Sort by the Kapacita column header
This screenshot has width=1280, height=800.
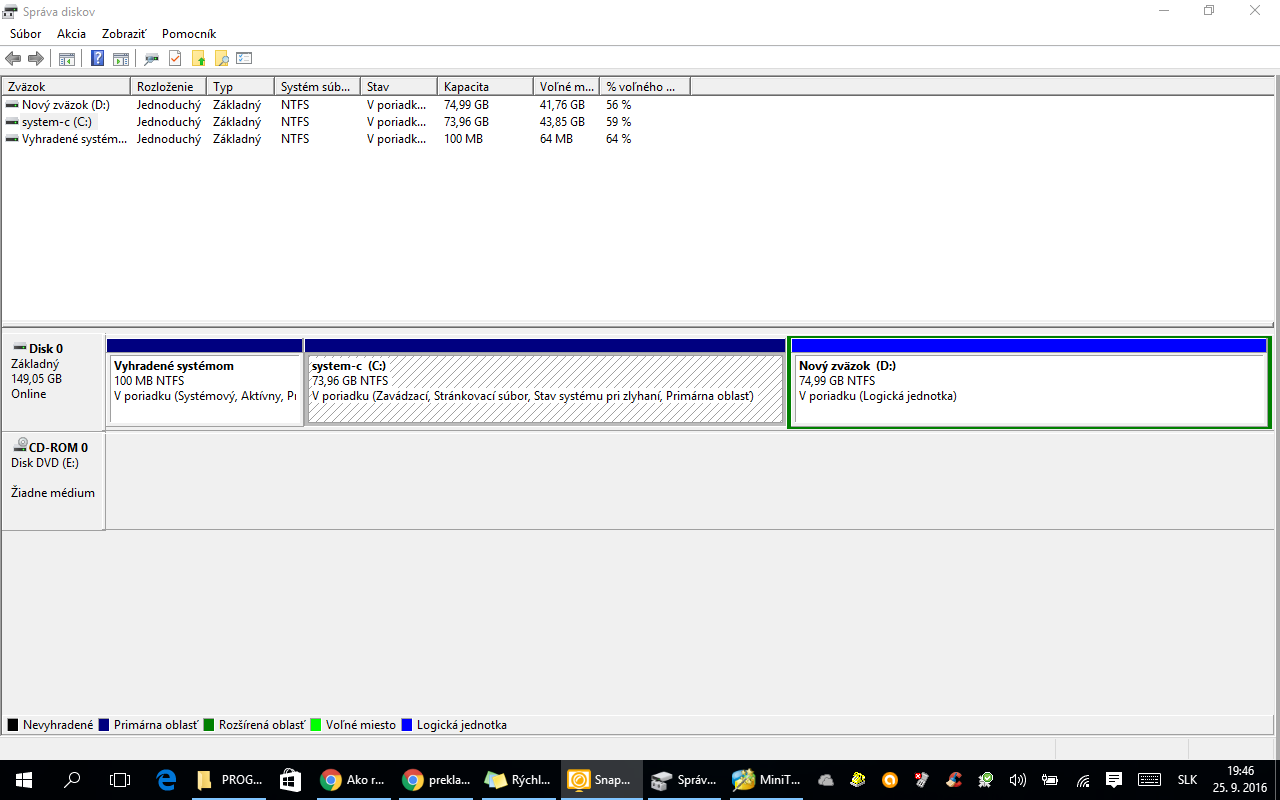[x=486, y=87]
